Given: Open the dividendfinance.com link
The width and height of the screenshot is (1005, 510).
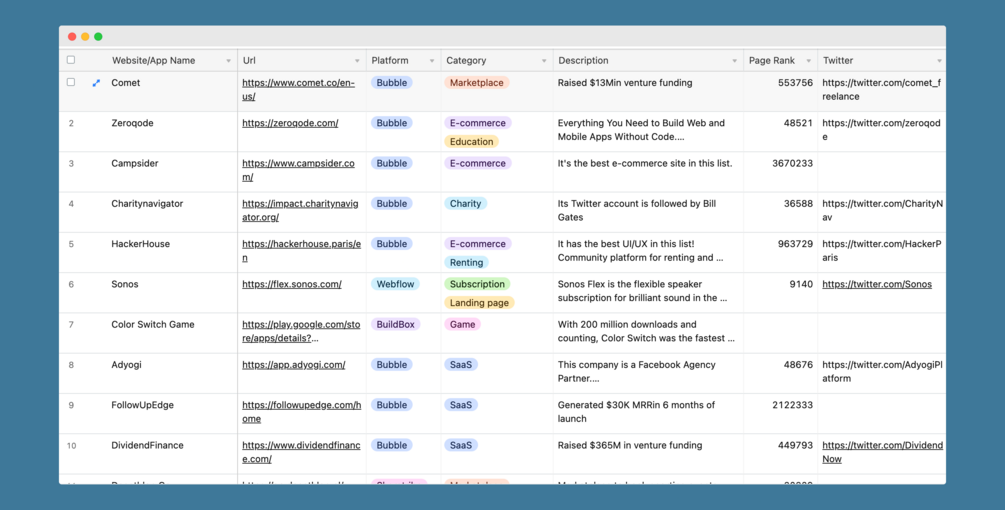Looking at the screenshot, I should coord(301,452).
